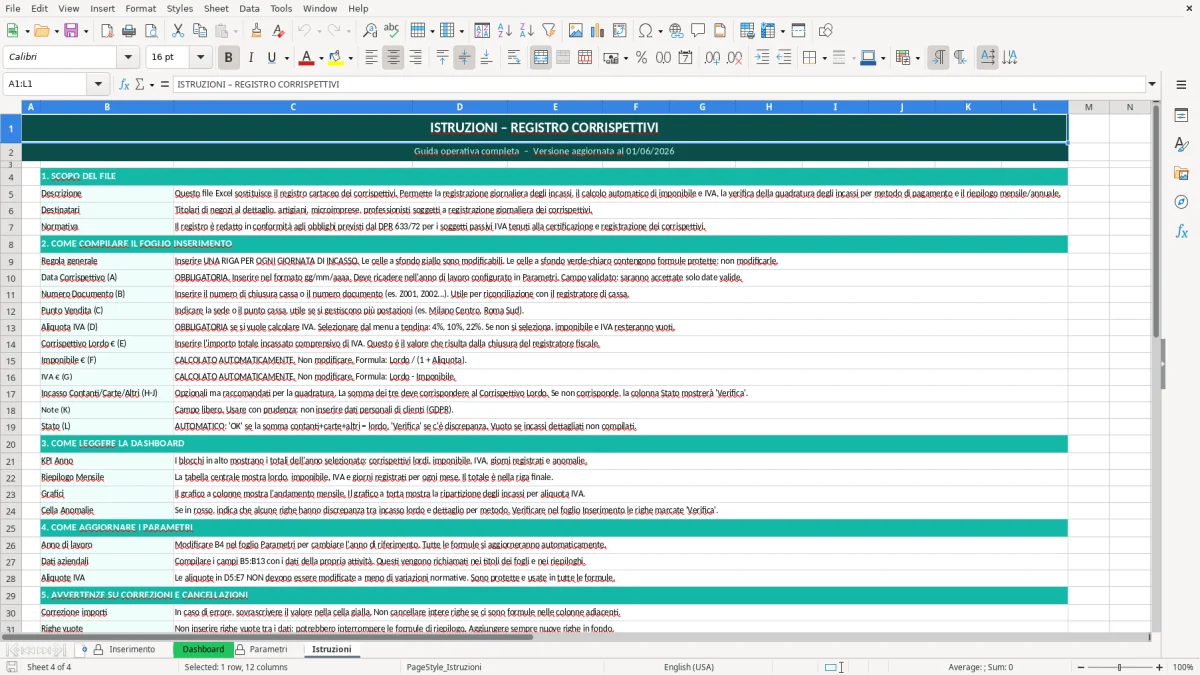Click the Export as PDF icon
The image size is (1200, 675).
[x=107, y=31]
